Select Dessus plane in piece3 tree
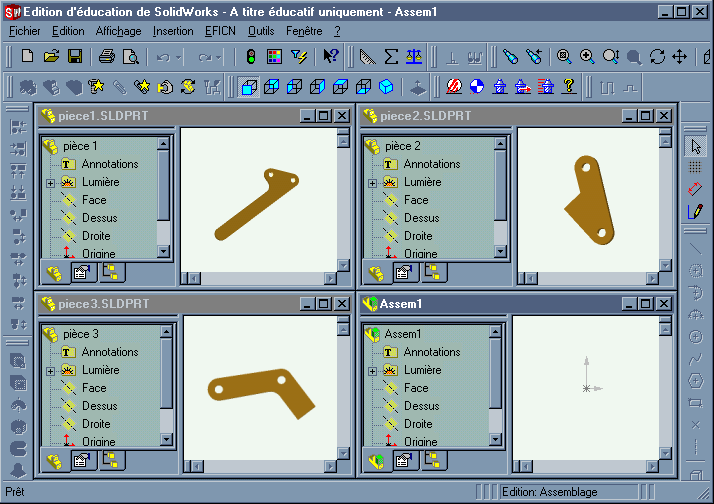This screenshot has width=714, height=504. (x=100, y=406)
